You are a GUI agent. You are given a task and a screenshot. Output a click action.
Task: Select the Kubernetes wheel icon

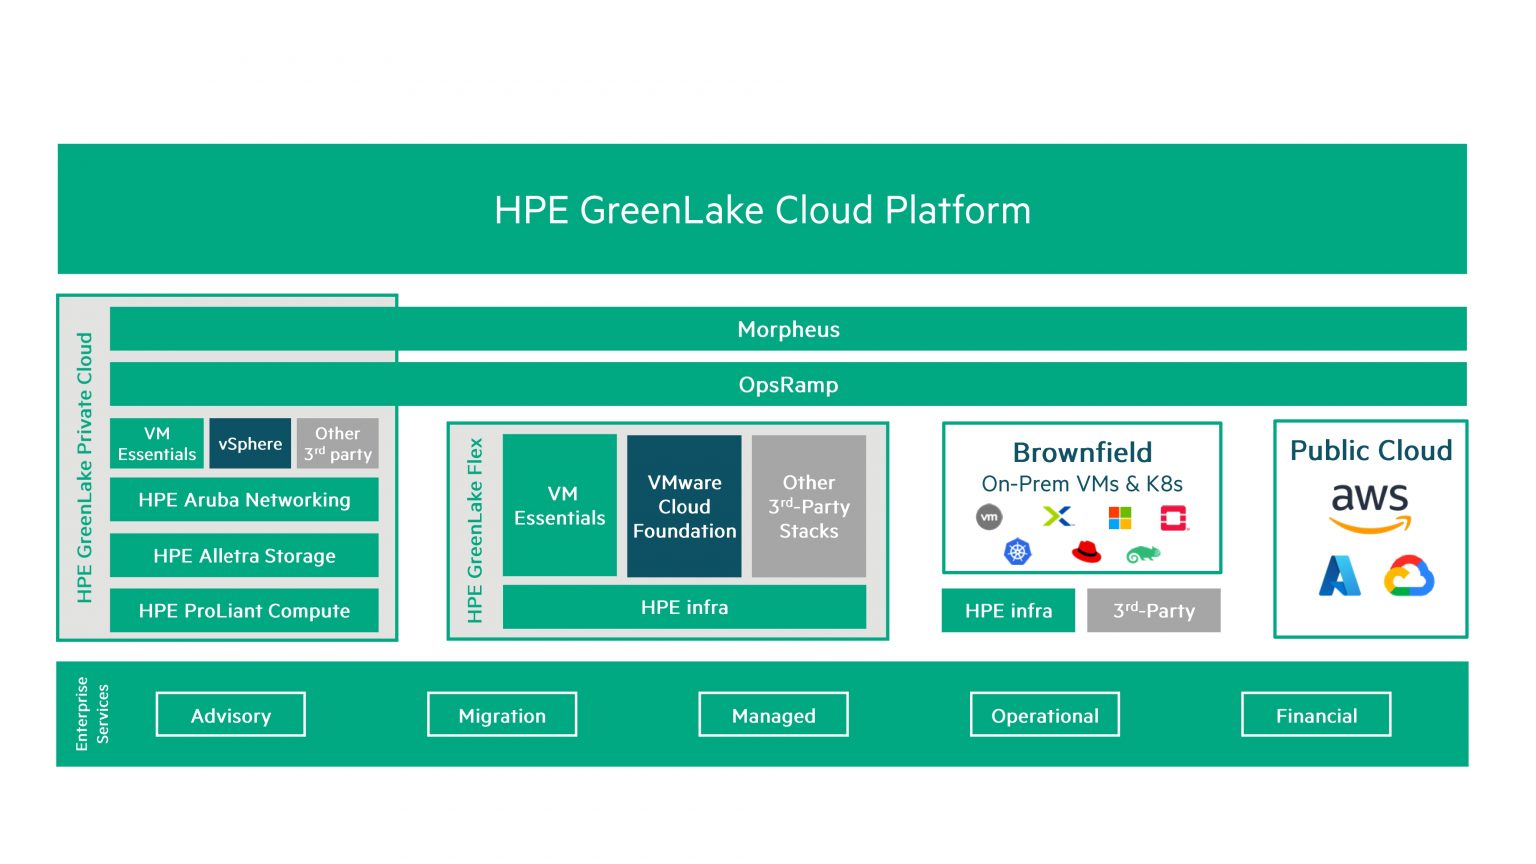1016,550
